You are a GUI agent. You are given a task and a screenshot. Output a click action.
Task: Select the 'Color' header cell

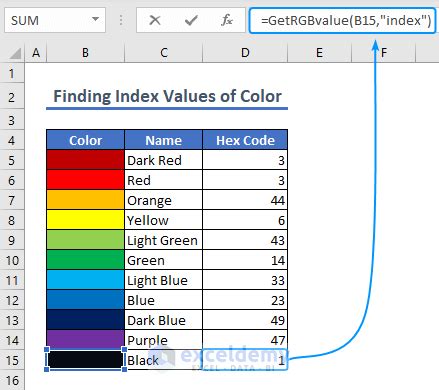[x=85, y=140]
